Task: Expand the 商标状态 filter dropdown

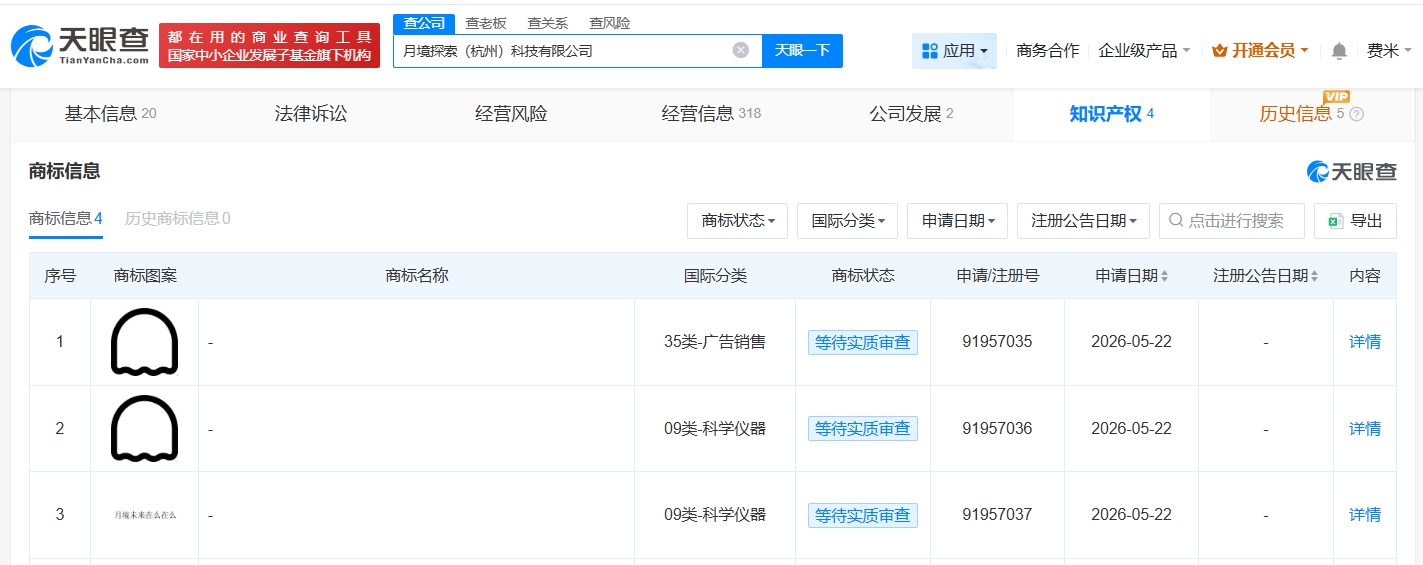Action: 737,221
